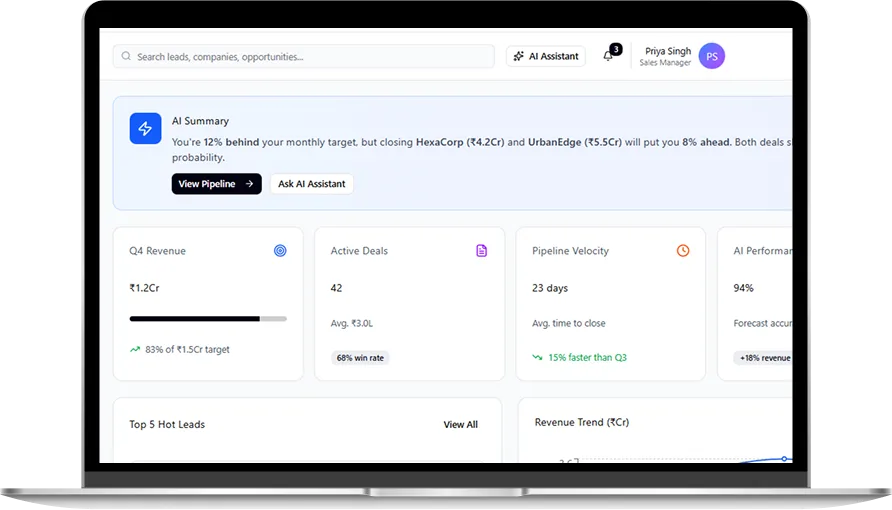The width and height of the screenshot is (892, 510).
Task: Click the PS profile avatar
Action: click(712, 57)
